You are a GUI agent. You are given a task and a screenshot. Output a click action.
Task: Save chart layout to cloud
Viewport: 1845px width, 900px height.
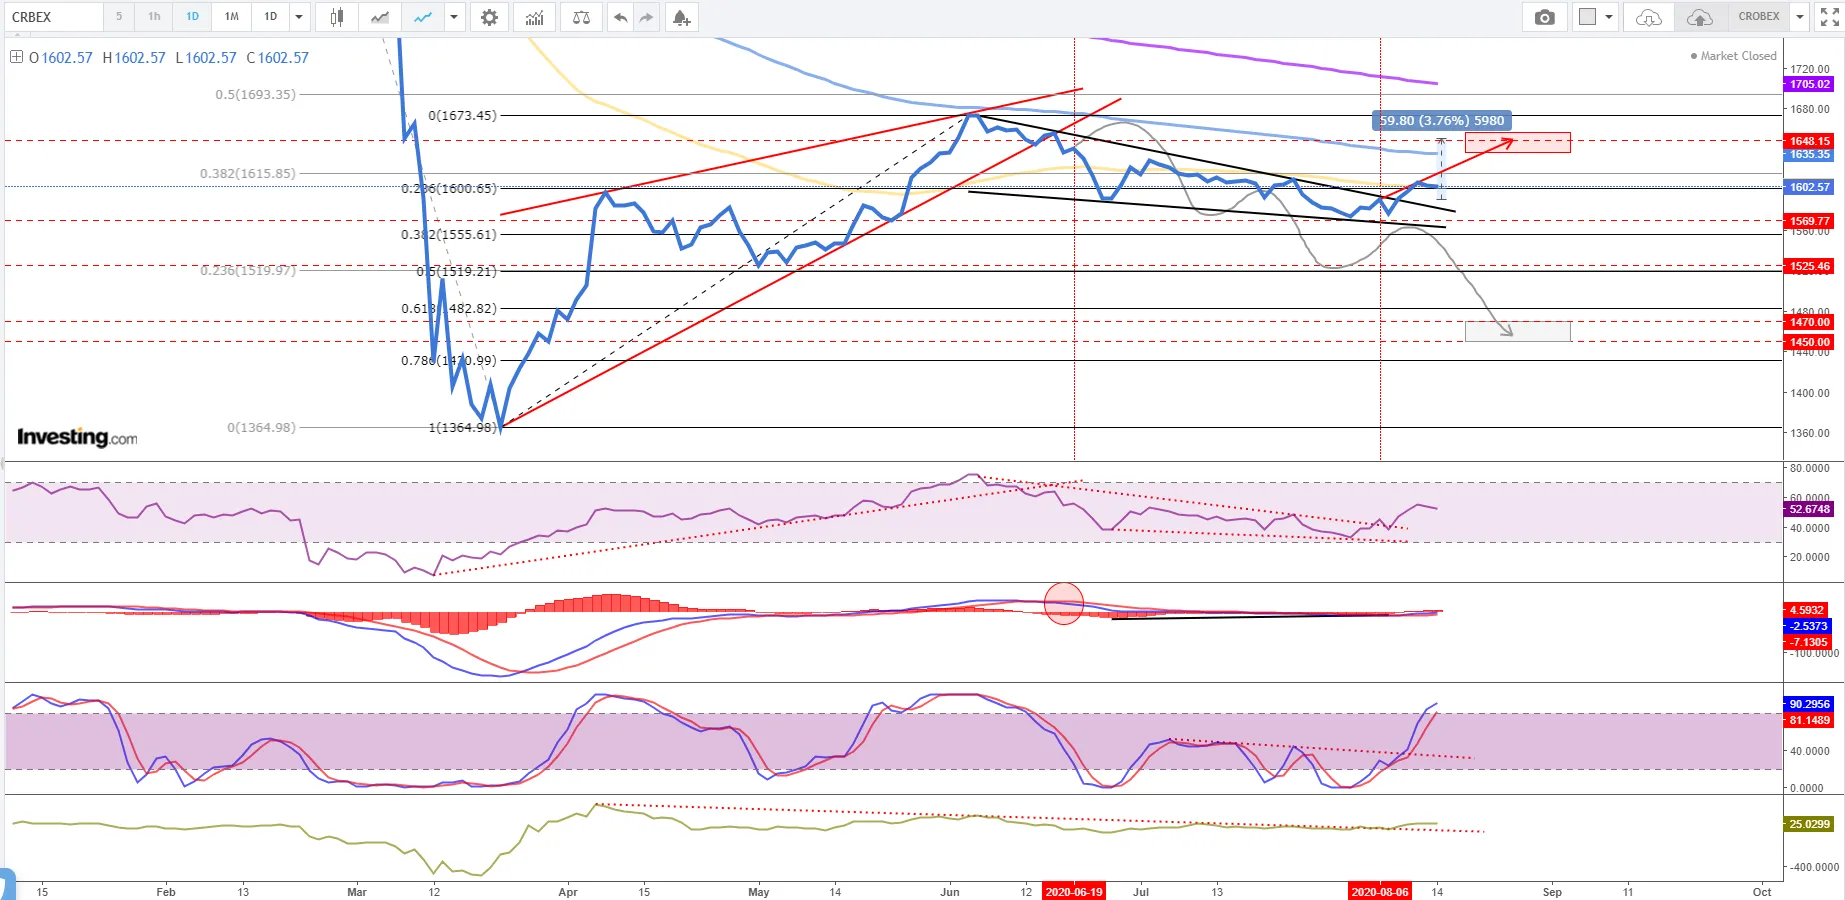click(1699, 17)
